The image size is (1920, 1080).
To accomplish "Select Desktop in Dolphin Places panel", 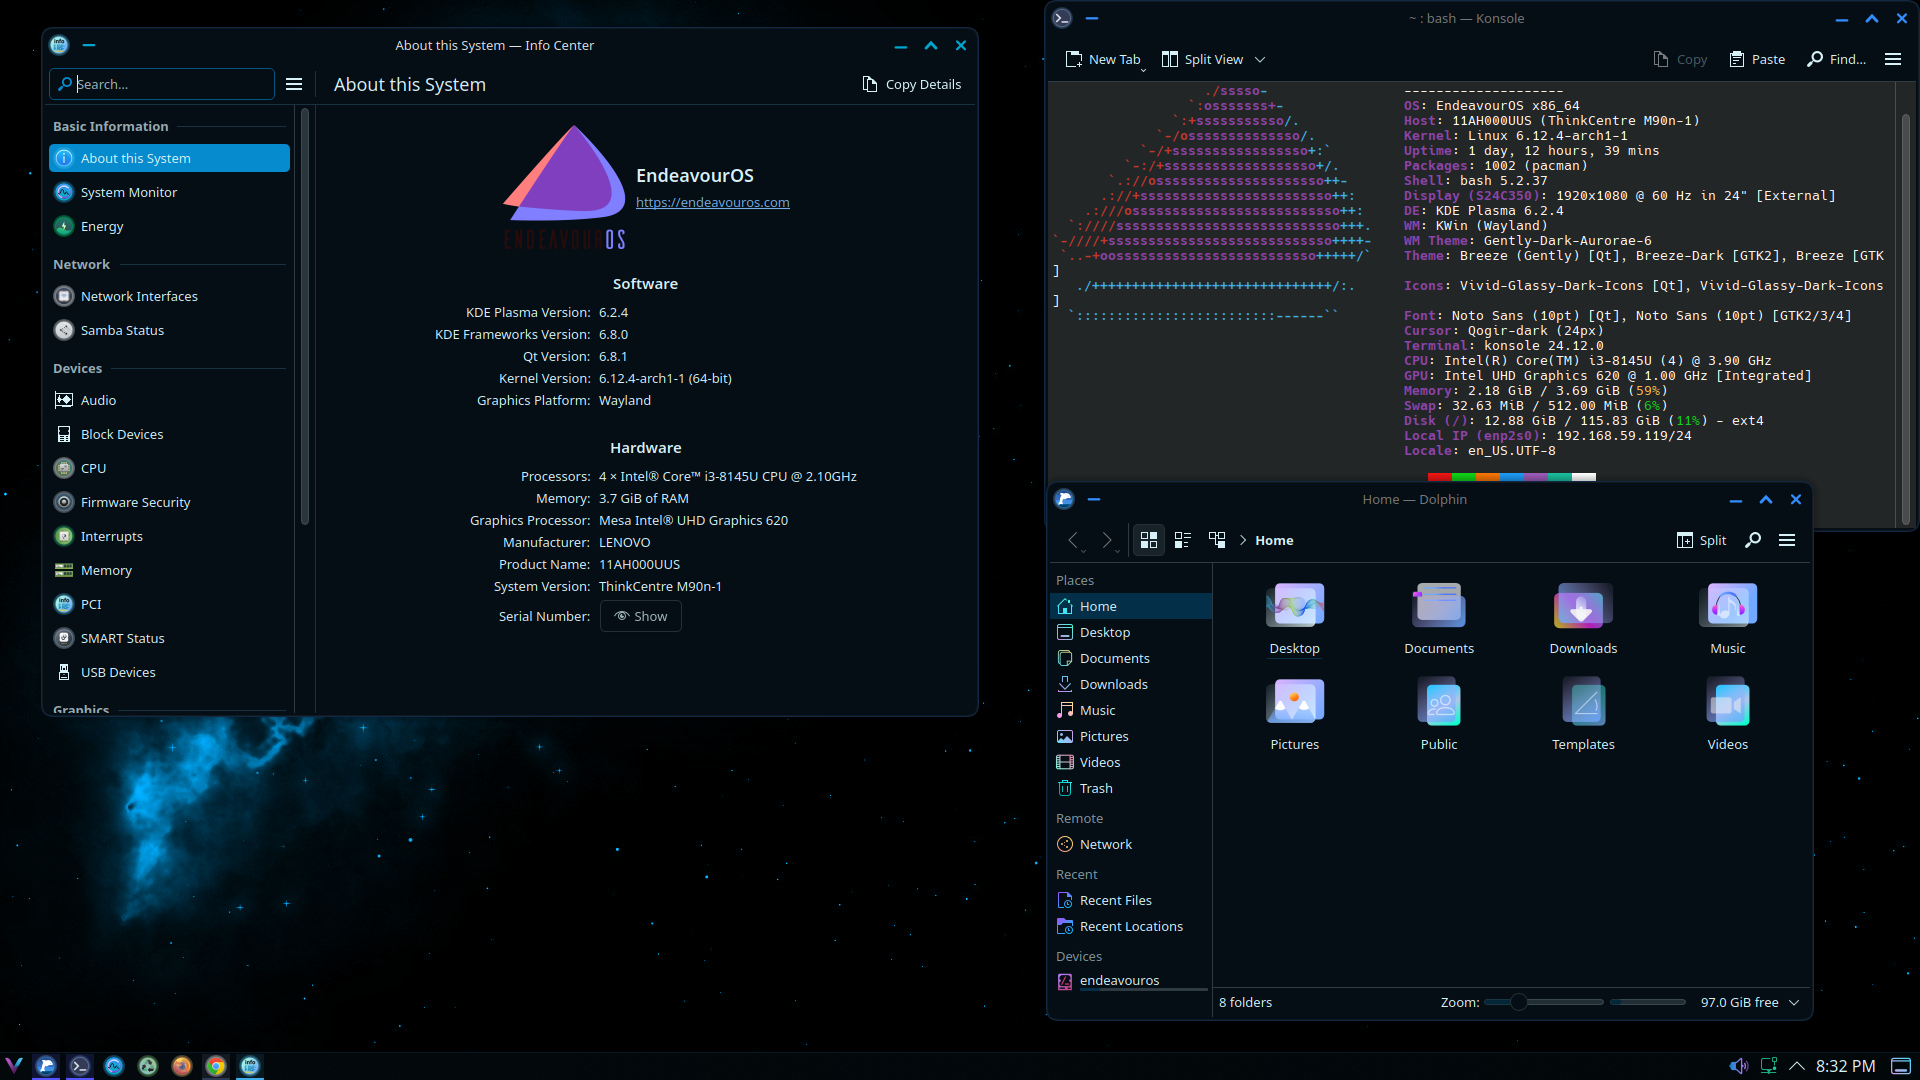I will [x=1131, y=632].
